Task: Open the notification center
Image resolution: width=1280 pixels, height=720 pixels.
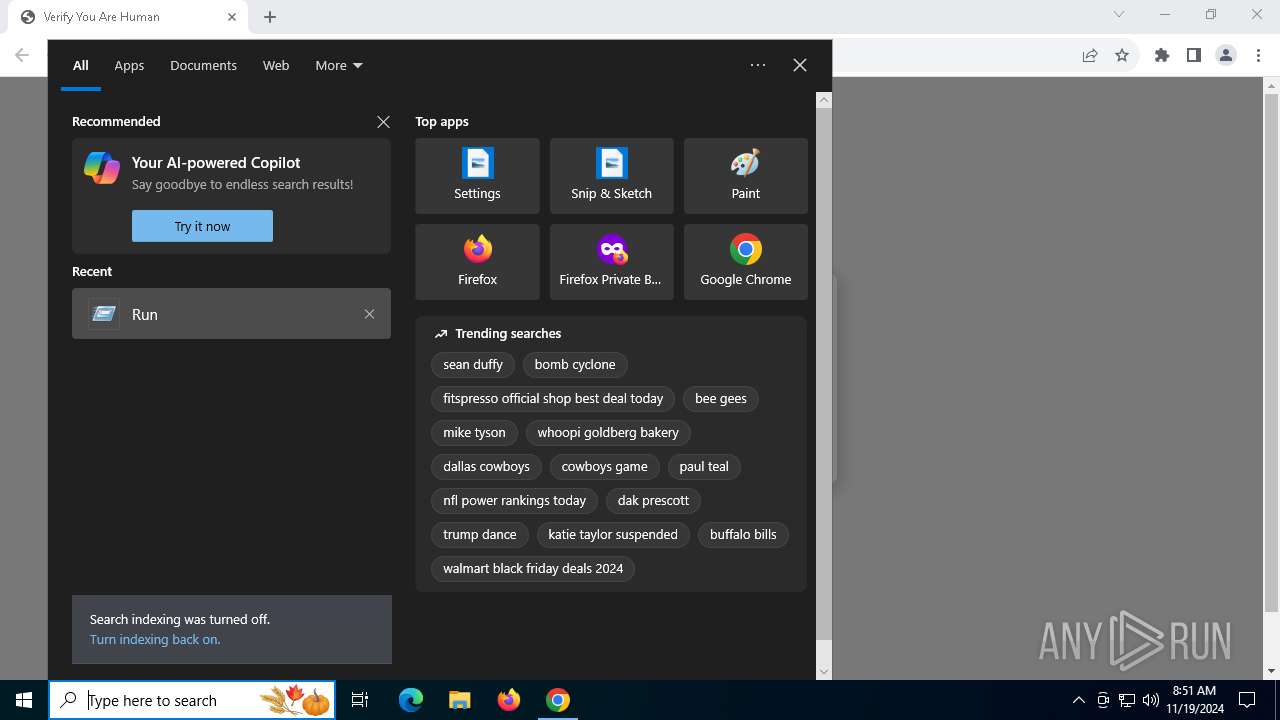Action: [1247, 700]
